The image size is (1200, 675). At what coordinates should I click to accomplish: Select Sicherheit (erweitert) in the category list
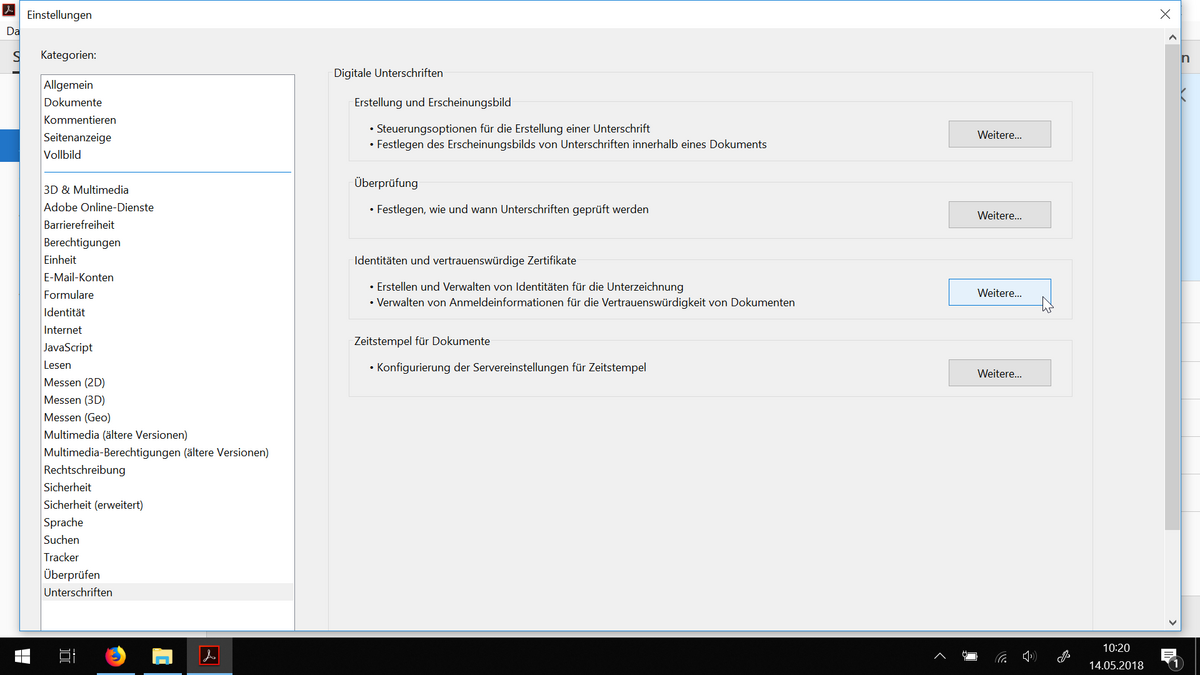[93, 505]
